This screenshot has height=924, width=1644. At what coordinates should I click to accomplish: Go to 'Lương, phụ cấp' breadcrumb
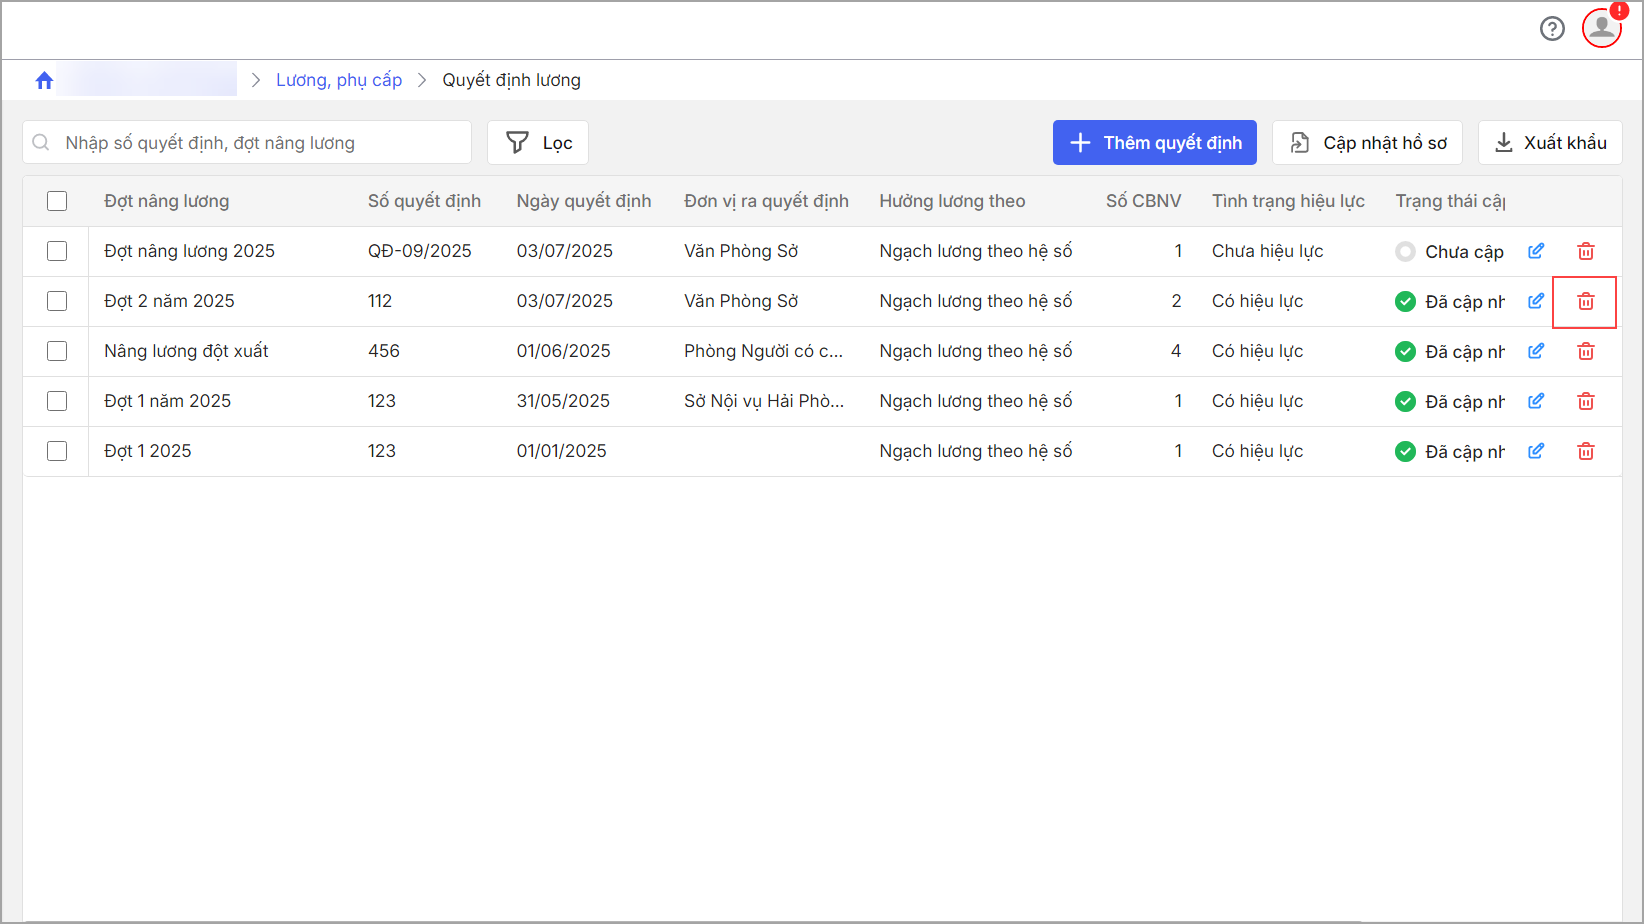coord(339,80)
